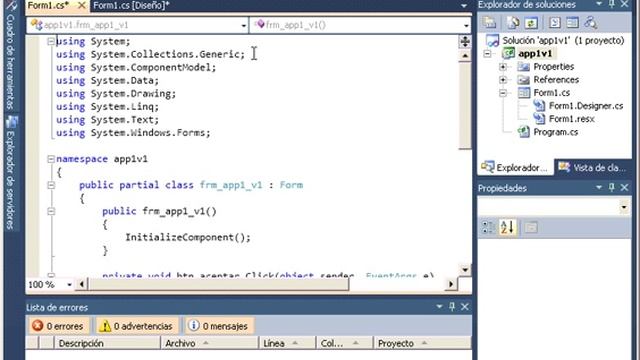
Task: Click Properties icon in Solution Explorer toolbar
Action: [x=489, y=22]
